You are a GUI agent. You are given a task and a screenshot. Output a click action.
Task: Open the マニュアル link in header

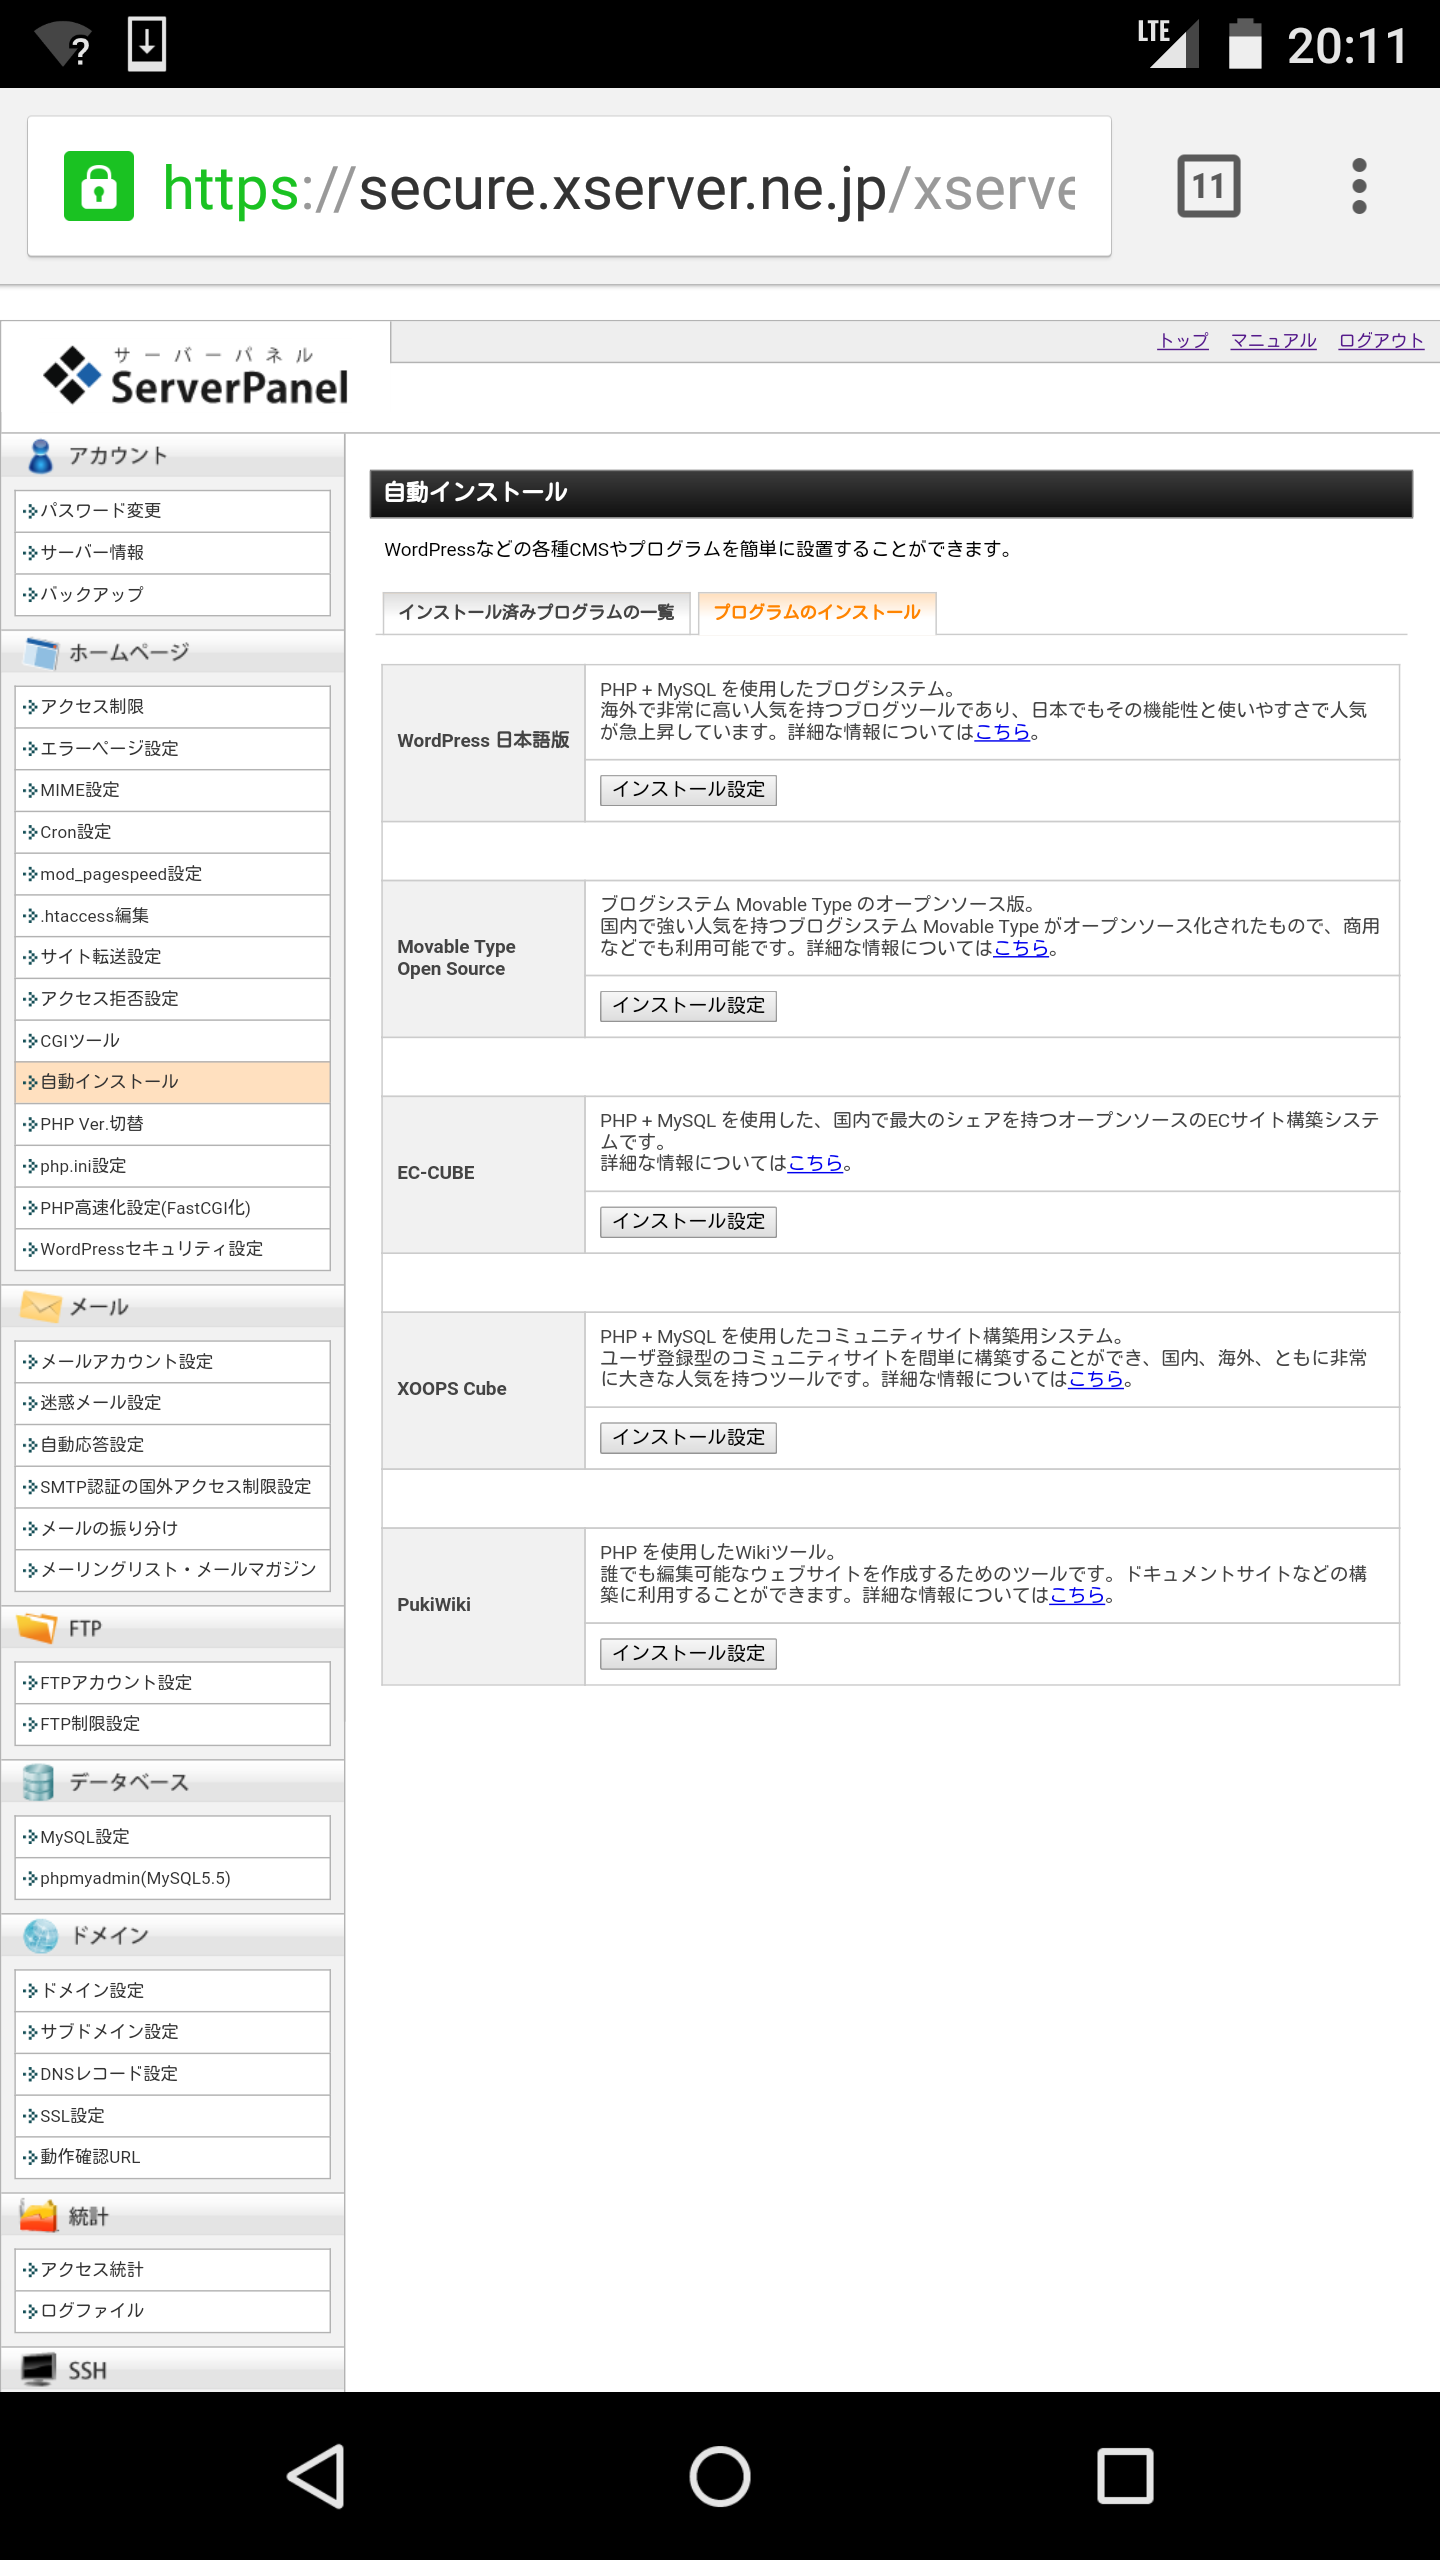tap(1273, 341)
